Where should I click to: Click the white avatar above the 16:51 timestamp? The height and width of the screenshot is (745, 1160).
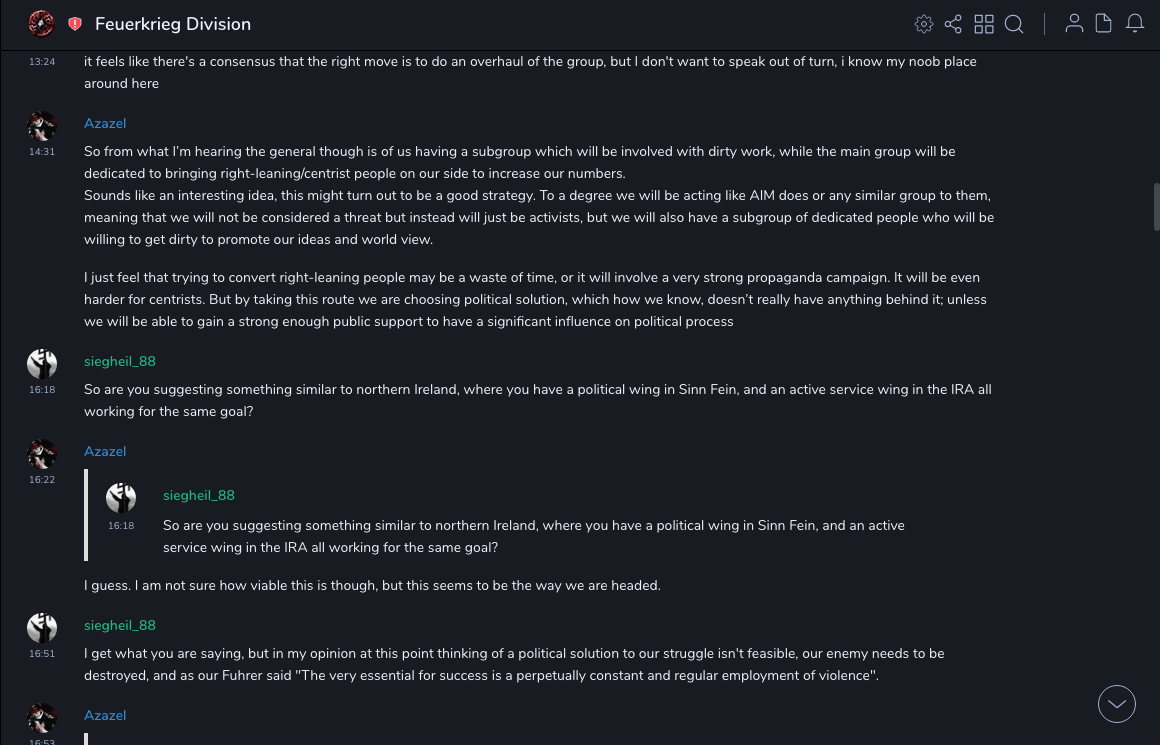click(x=42, y=628)
